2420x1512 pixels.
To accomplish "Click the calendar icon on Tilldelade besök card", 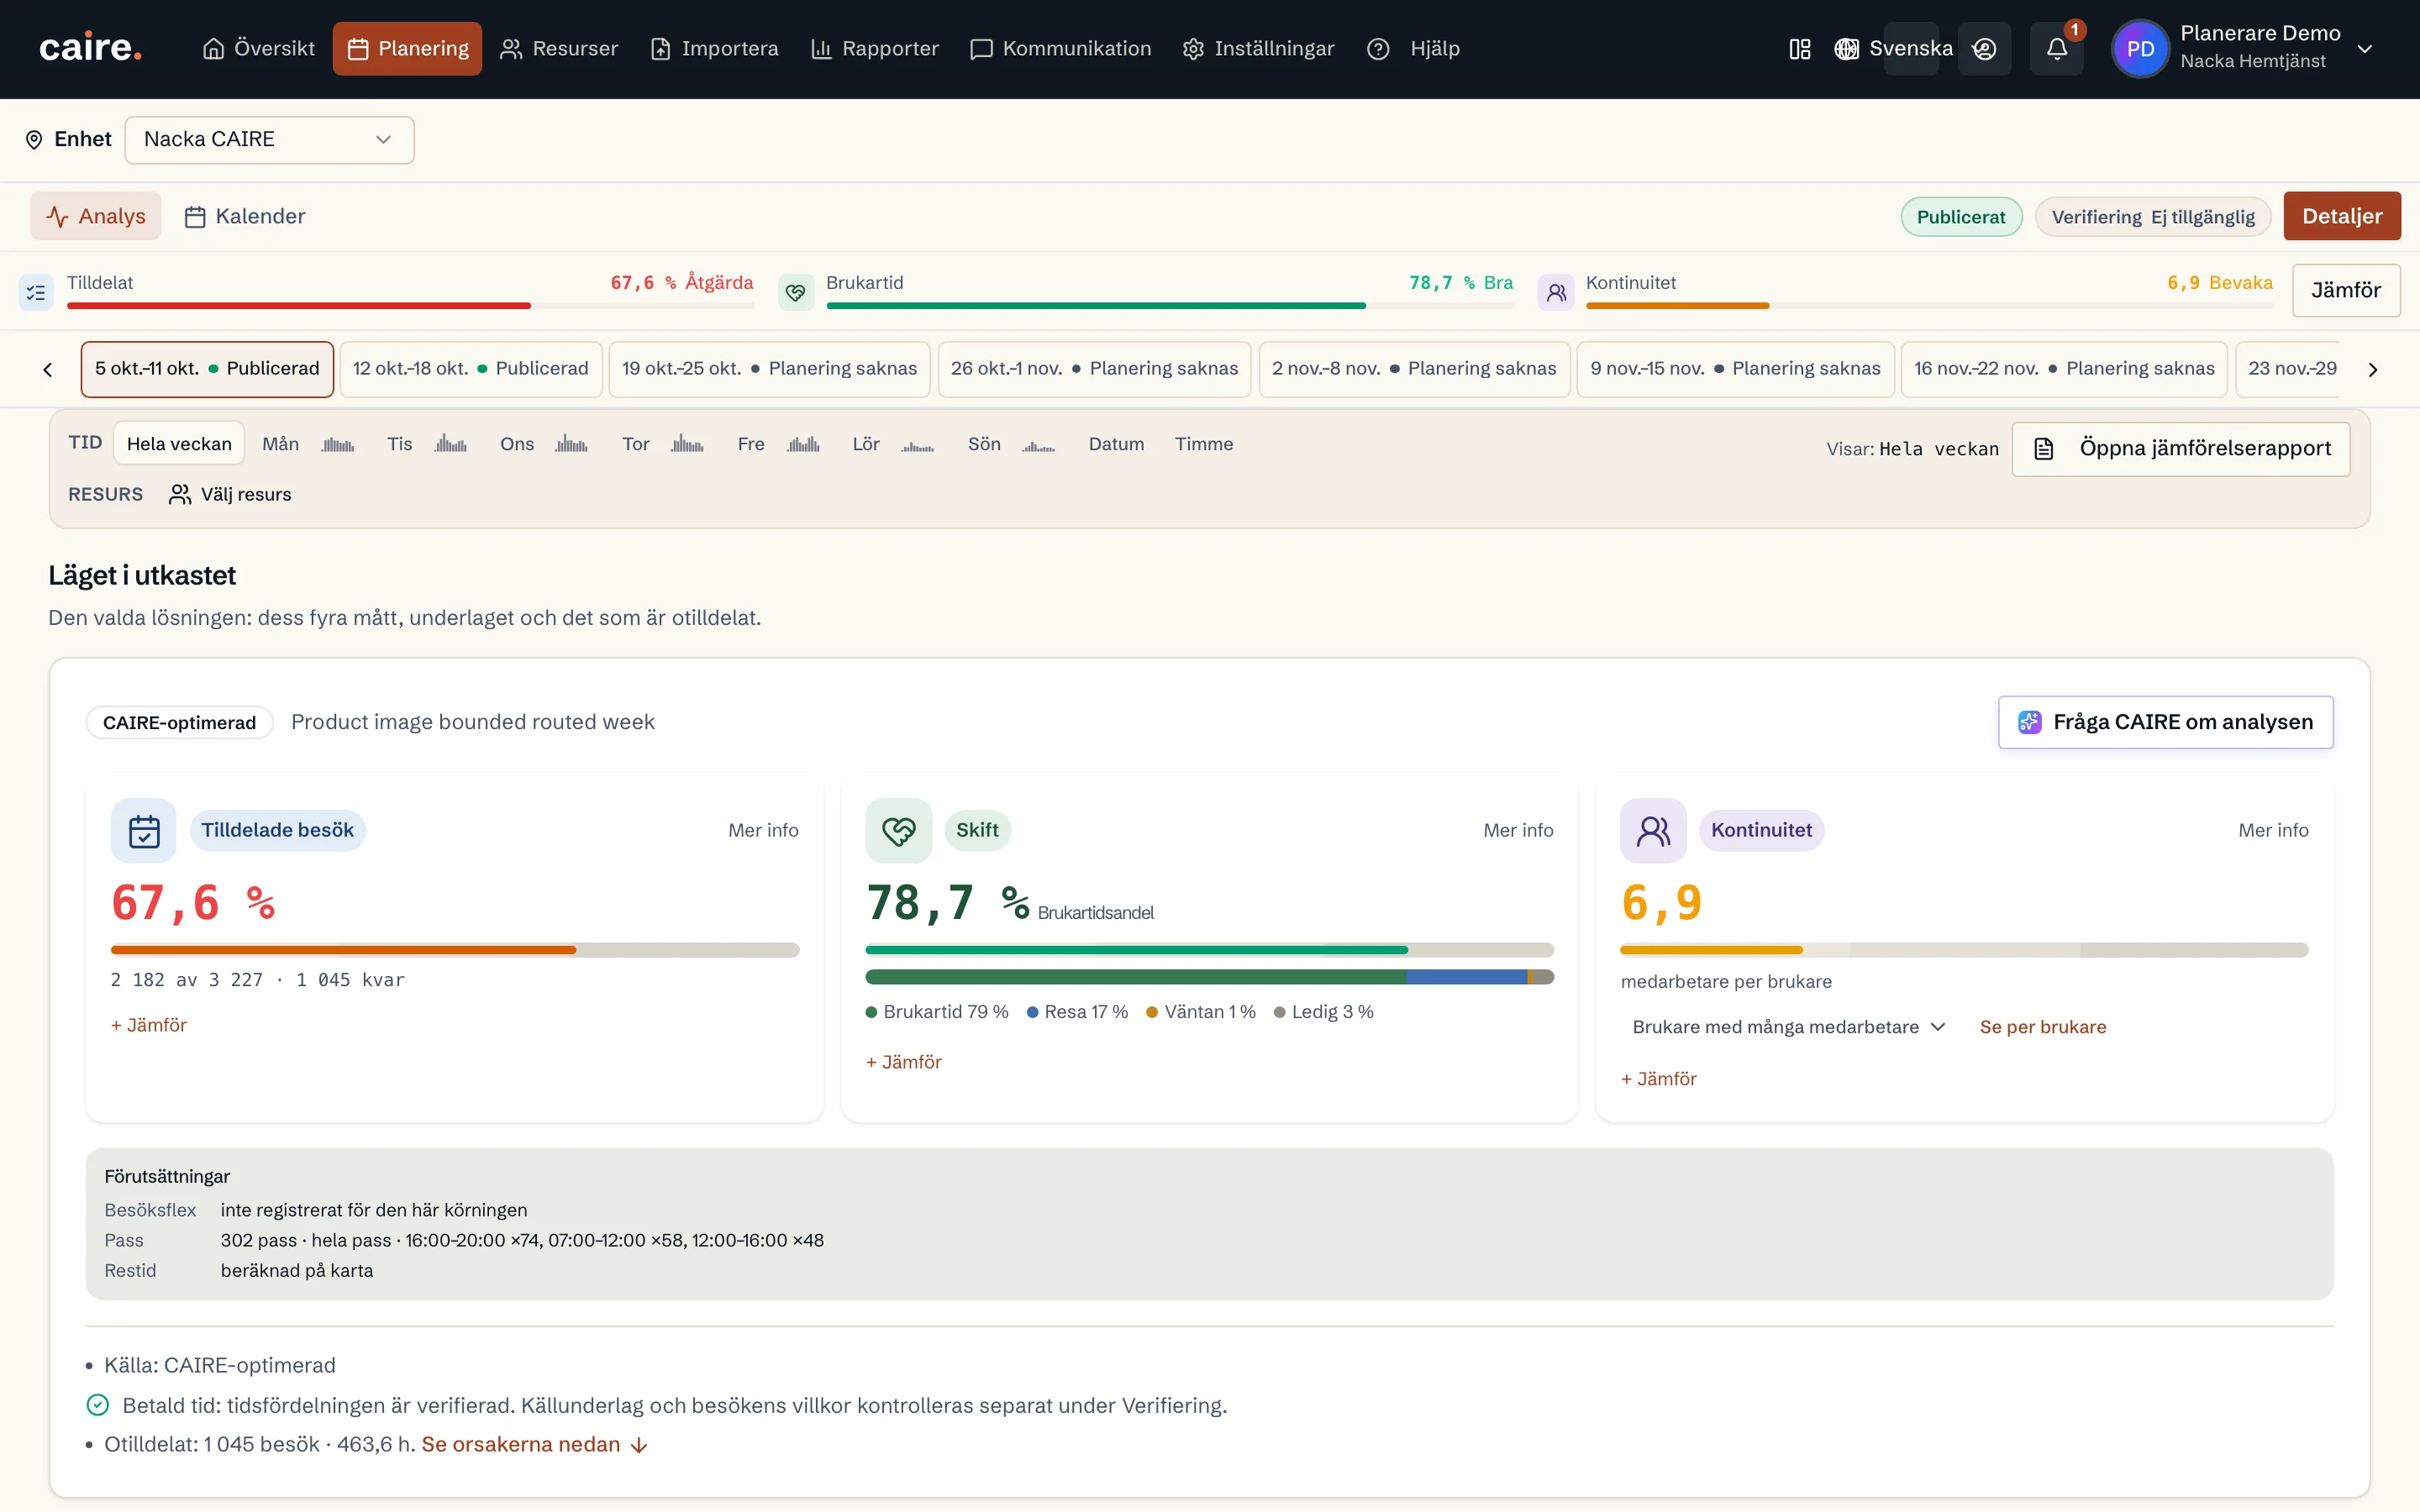I will (144, 830).
